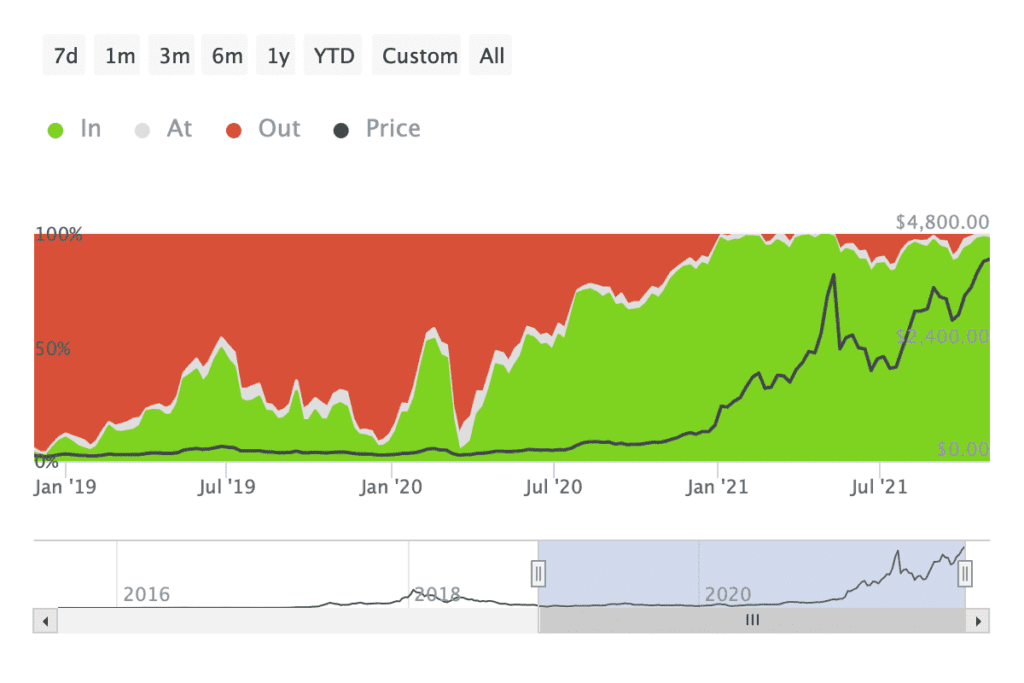Select the YTD range option
This screenshot has height=683, width=1024.
[334, 56]
